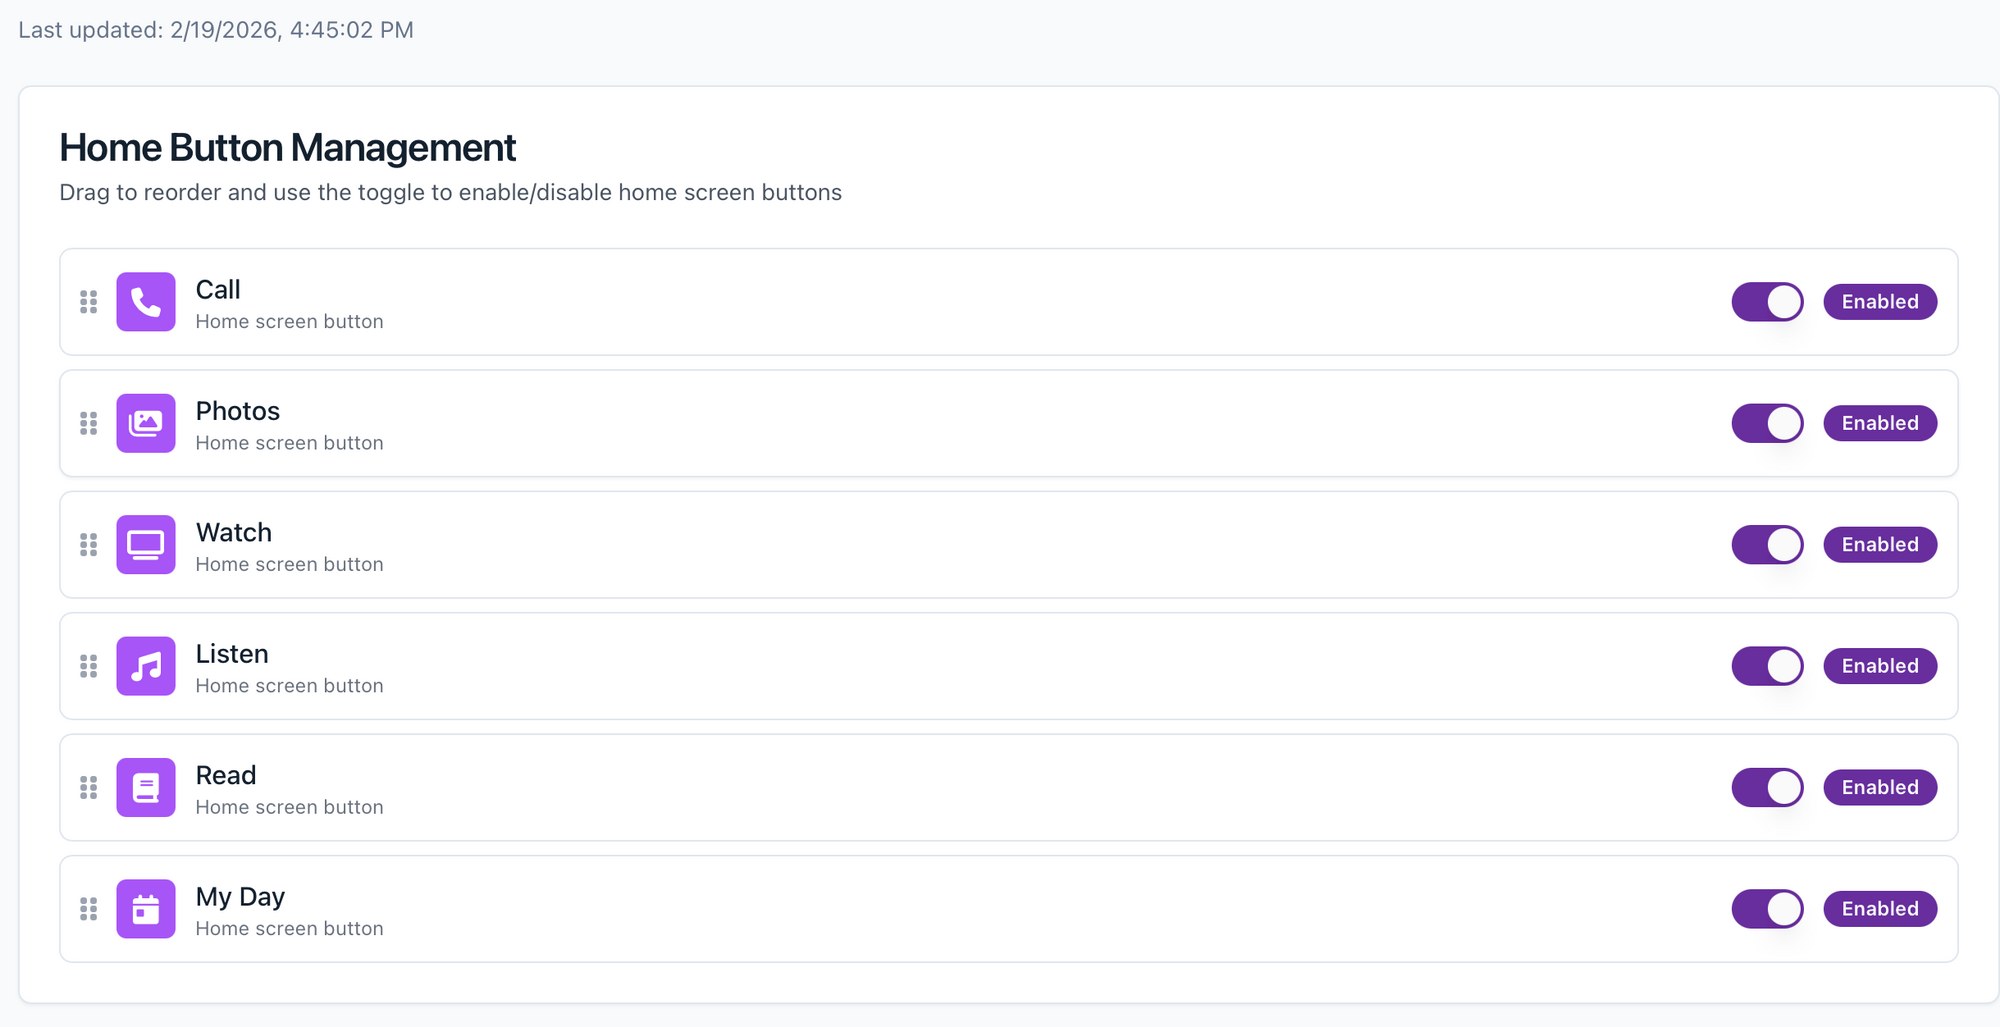Click the Listen music note icon

click(x=146, y=666)
